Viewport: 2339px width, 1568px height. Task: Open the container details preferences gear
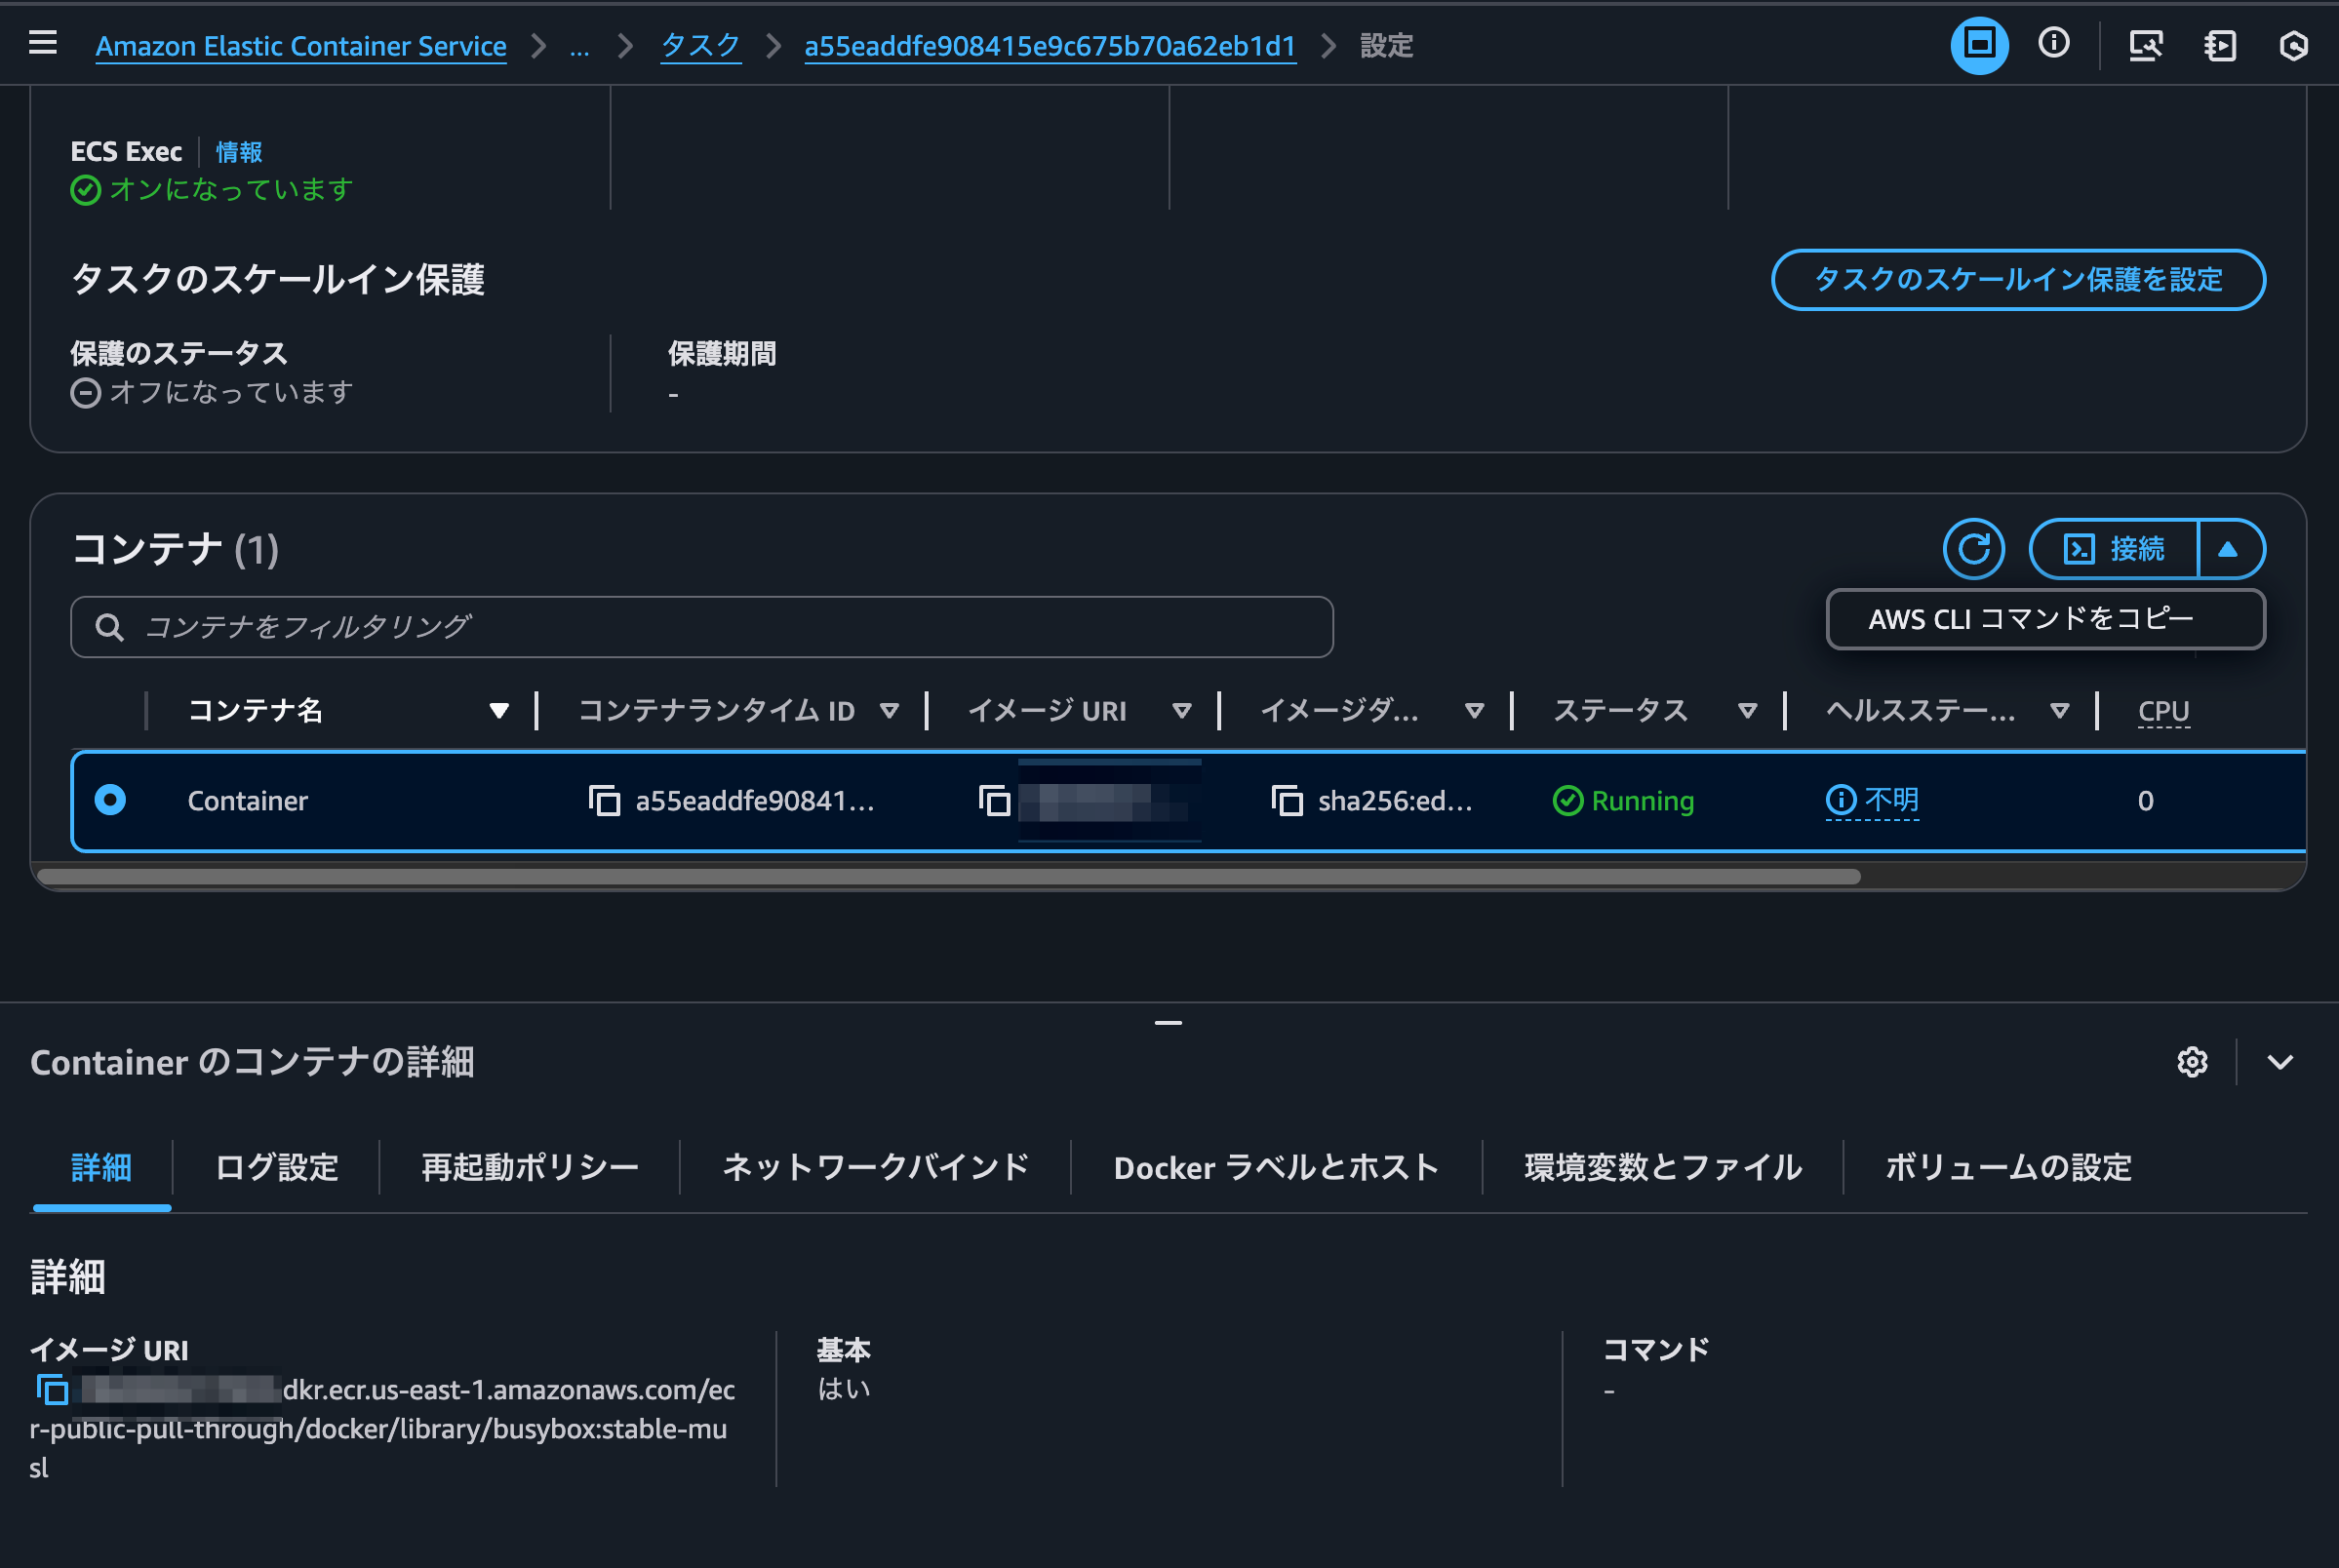(x=2192, y=1062)
